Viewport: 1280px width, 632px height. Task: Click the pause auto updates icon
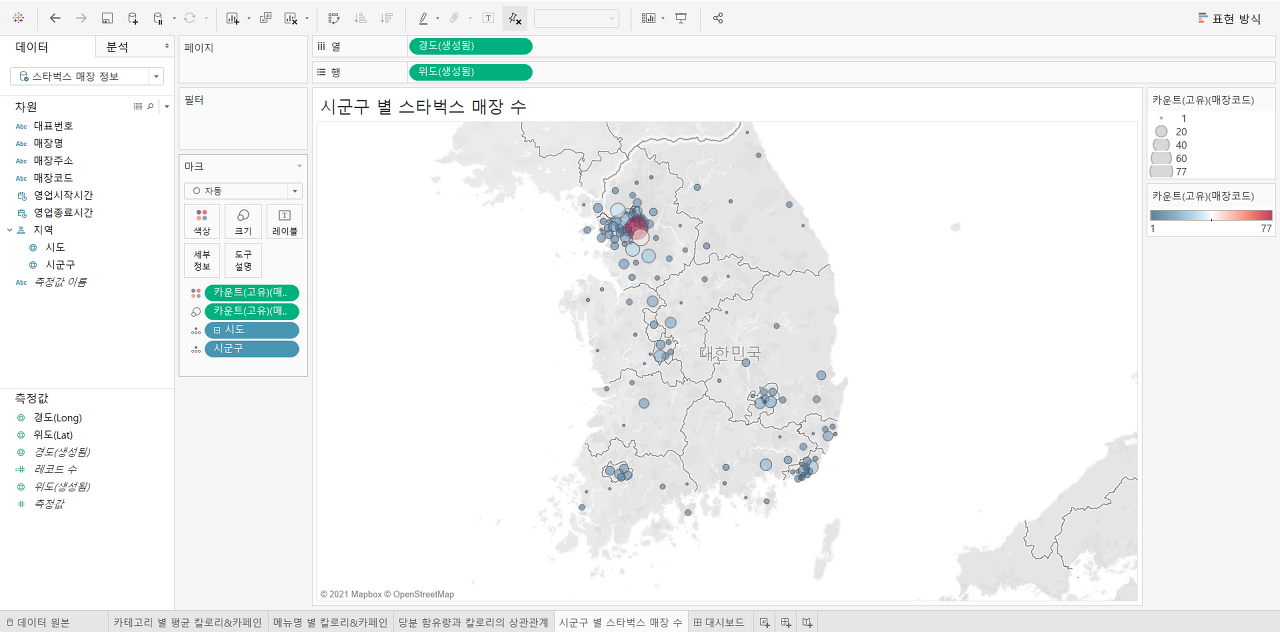tap(159, 18)
